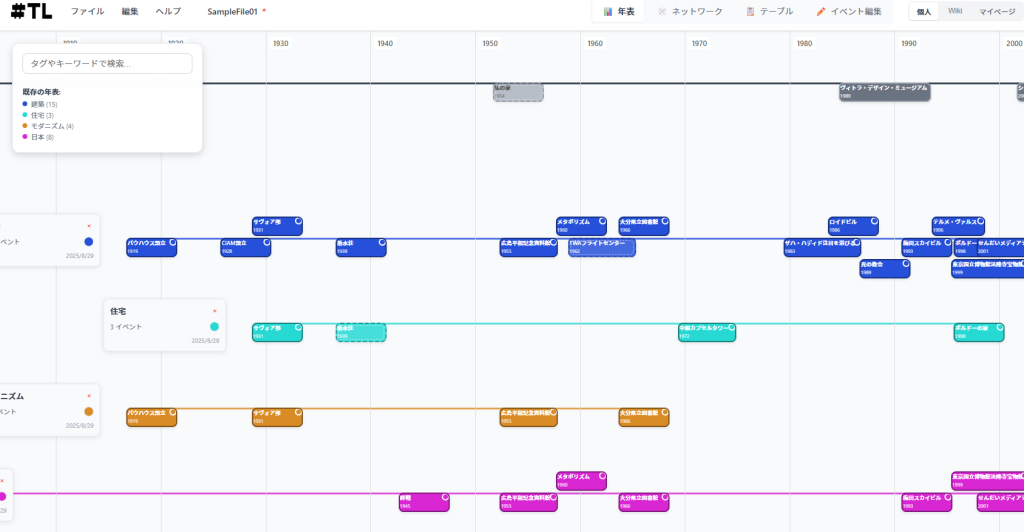Click the cyan color dot on 住宅 card
The height and width of the screenshot is (532, 1024).
pyautogui.click(x=214, y=327)
